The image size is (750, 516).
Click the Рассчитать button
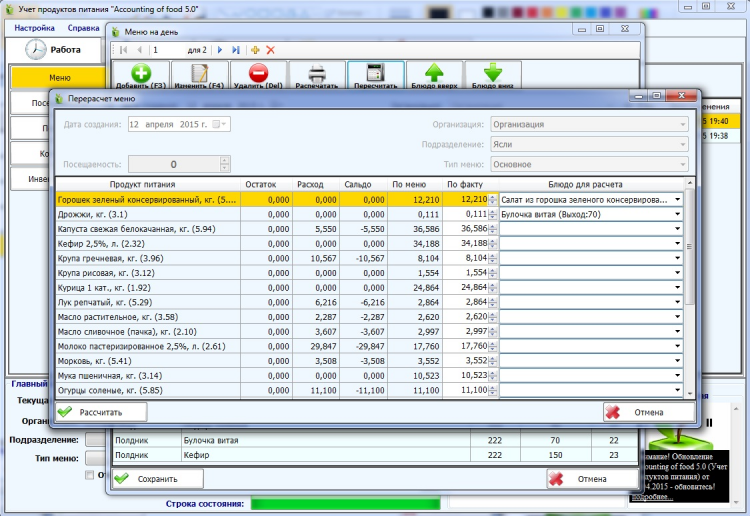click(x=100, y=412)
